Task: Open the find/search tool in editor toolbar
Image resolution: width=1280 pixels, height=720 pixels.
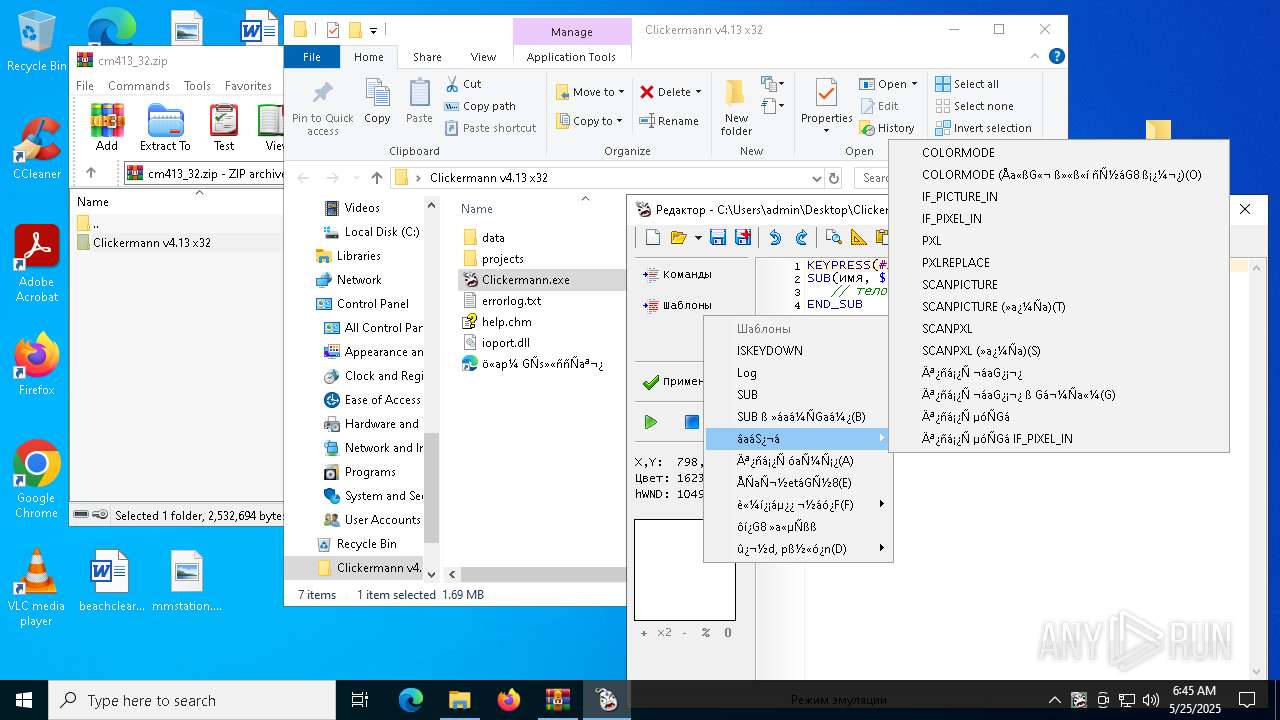Action: 833,237
